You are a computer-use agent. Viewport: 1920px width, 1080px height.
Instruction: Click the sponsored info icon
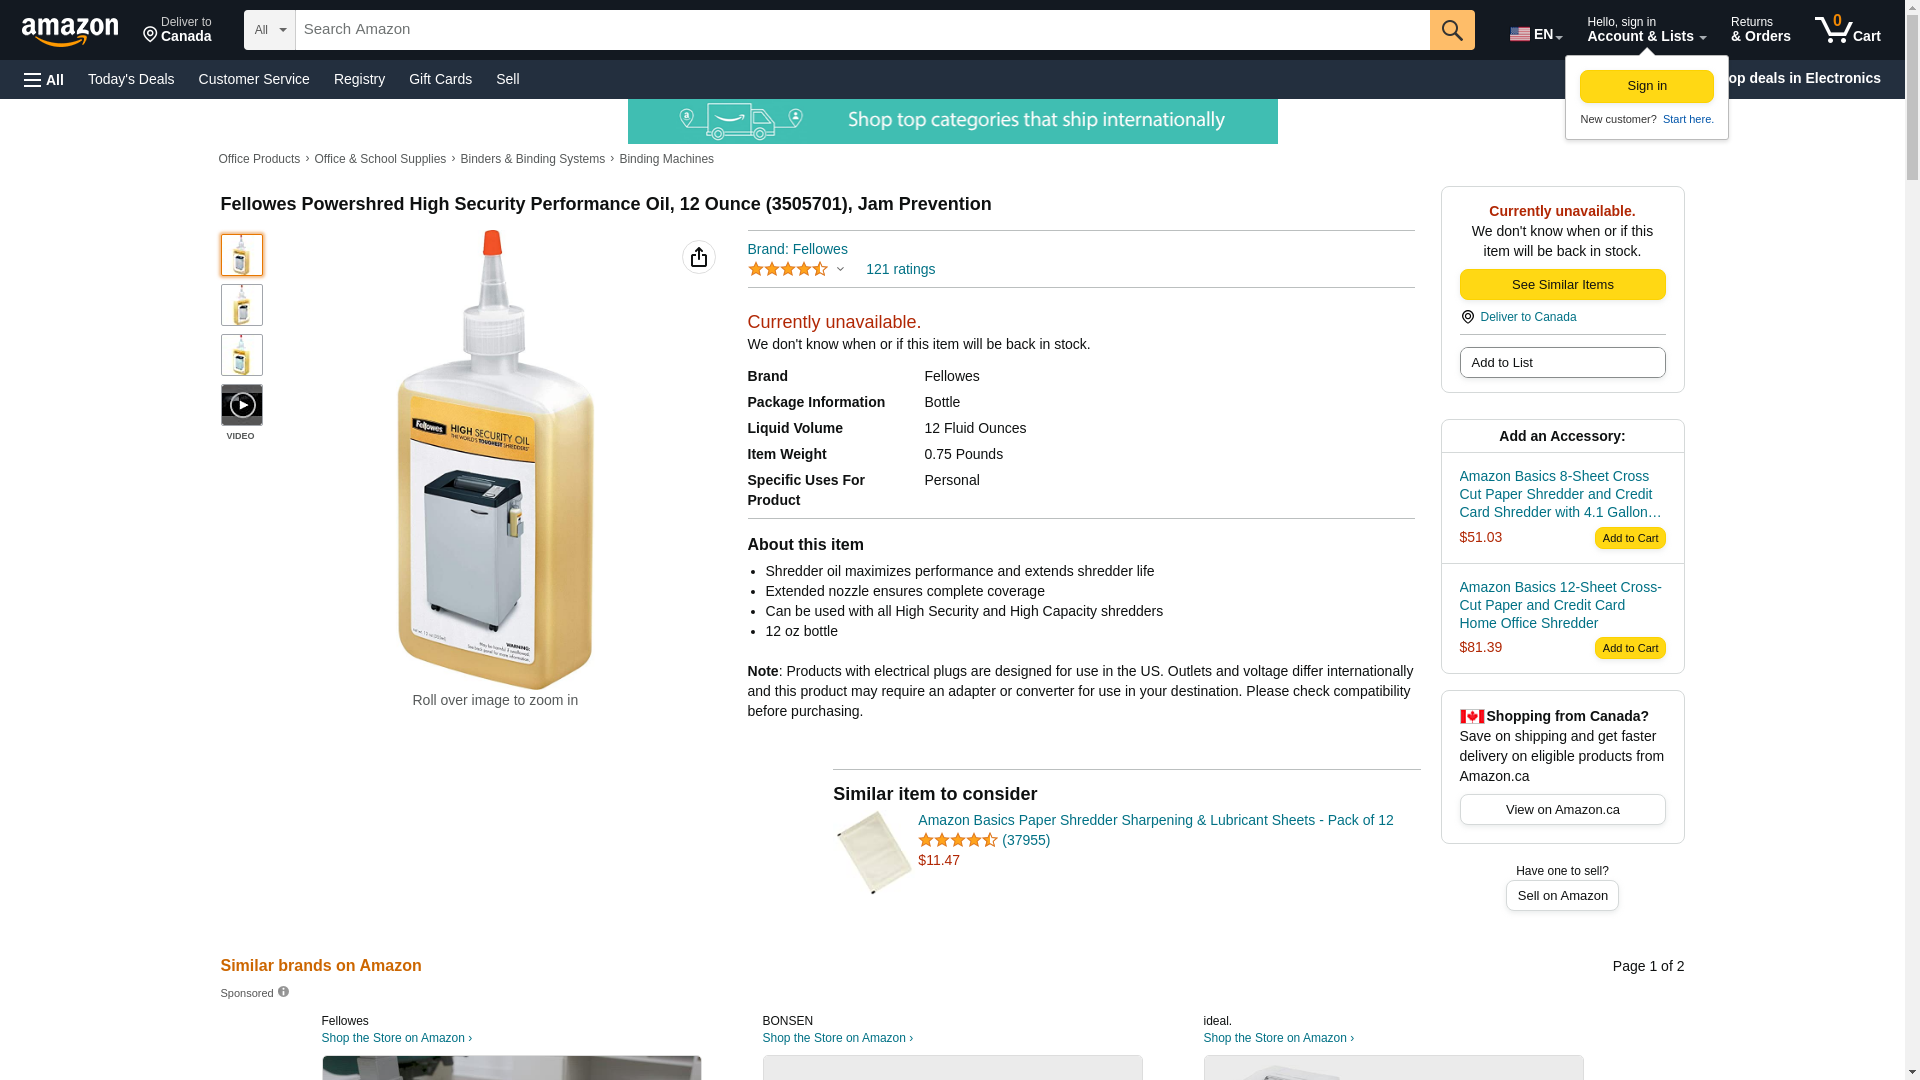pyautogui.click(x=283, y=992)
